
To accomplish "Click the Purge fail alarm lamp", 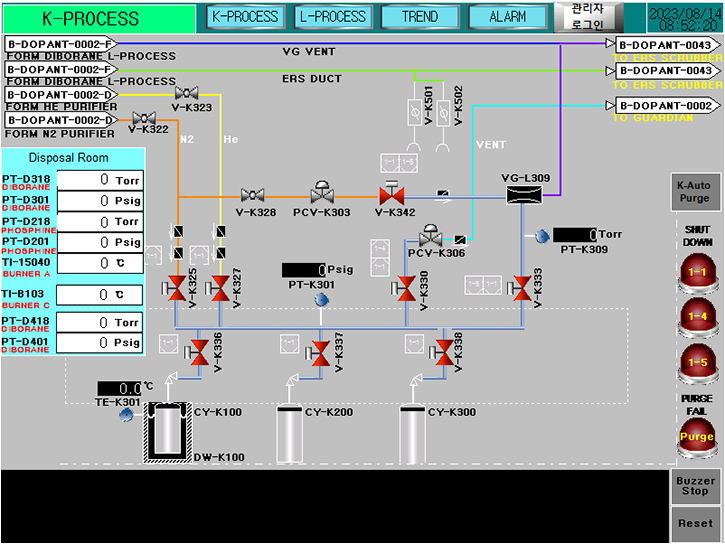I will coord(697,438).
